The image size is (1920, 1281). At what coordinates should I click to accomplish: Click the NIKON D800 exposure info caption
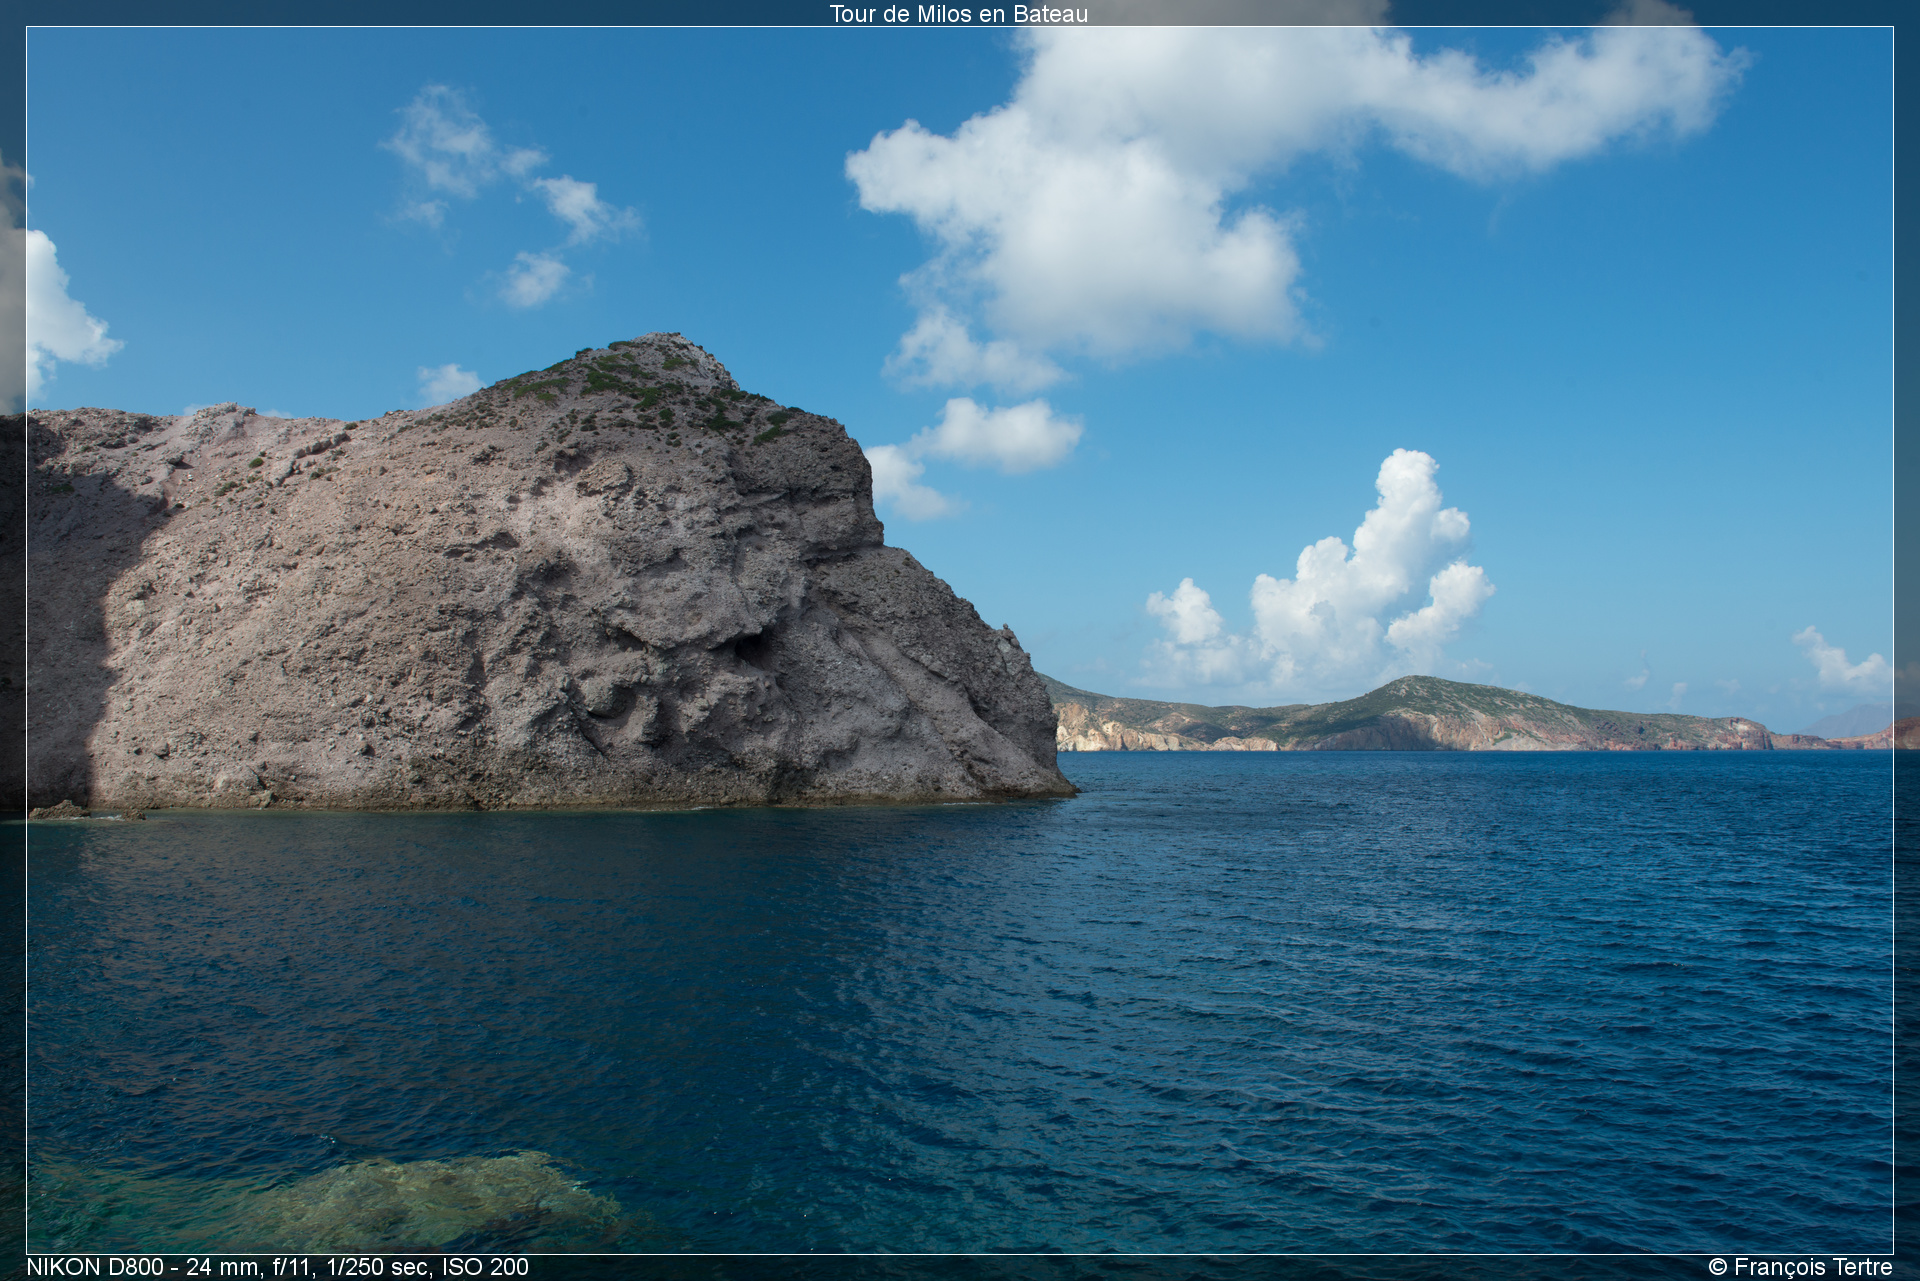tap(277, 1267)
